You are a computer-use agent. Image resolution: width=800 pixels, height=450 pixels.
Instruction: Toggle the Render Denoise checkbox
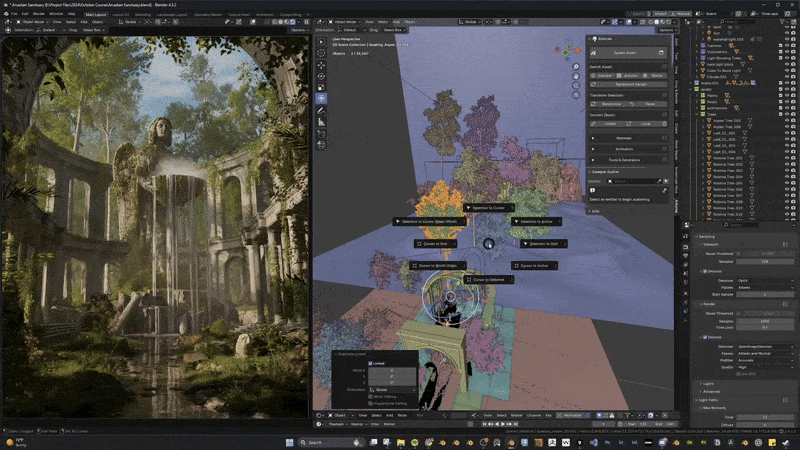coord(705,337)
